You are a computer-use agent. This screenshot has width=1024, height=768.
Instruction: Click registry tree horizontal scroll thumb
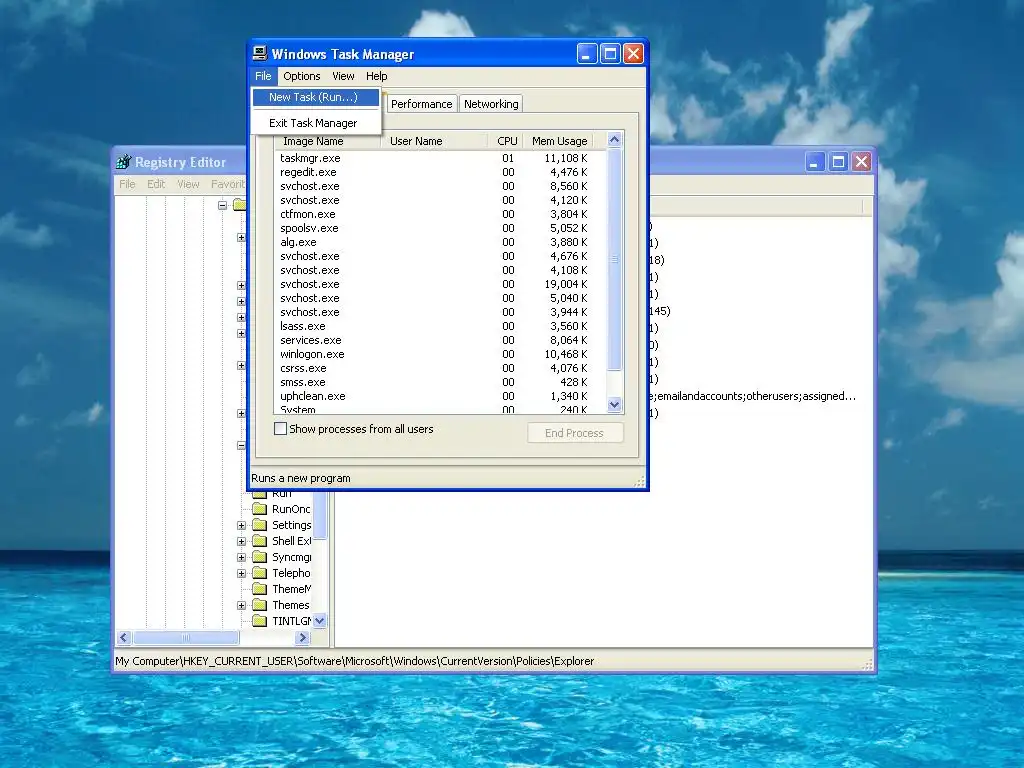coord(186,637)
